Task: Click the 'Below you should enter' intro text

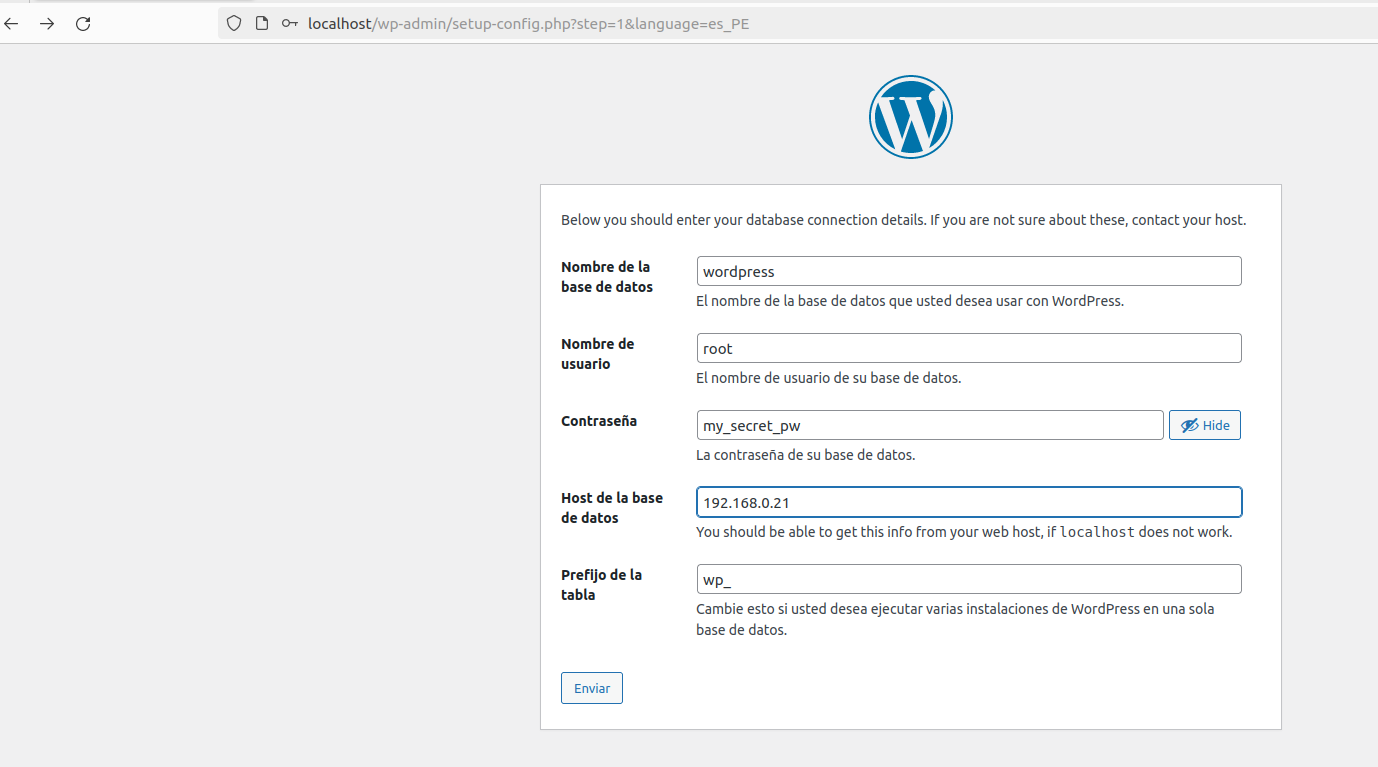Action: [904, 220]
